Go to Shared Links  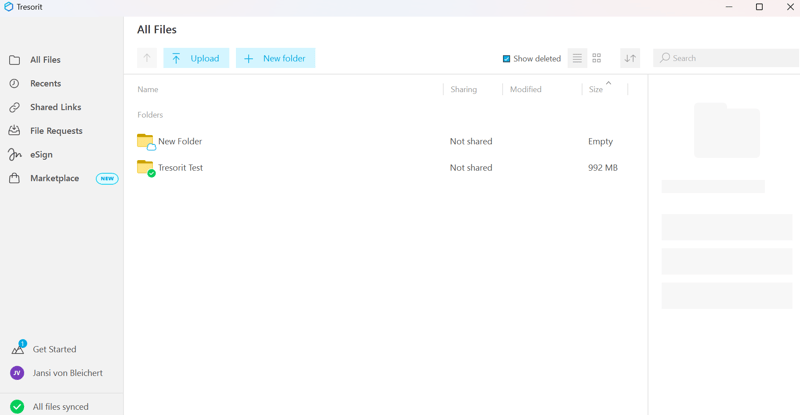(x=56, y=107)
